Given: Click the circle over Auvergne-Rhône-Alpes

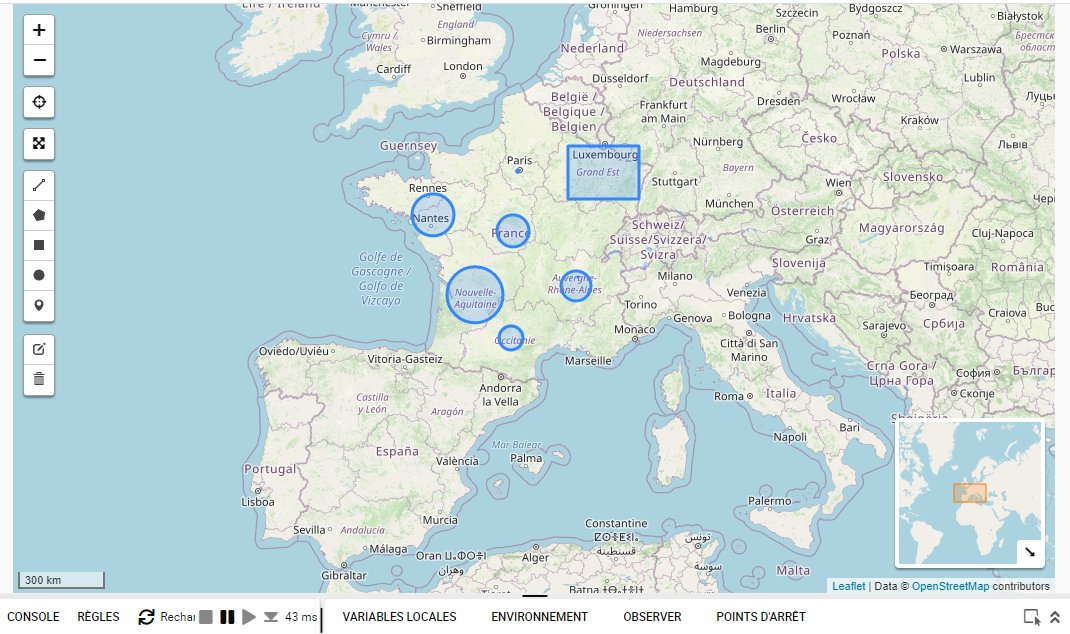Looking at the screenshot, I should pyautogui.click(x=575, y=286).
